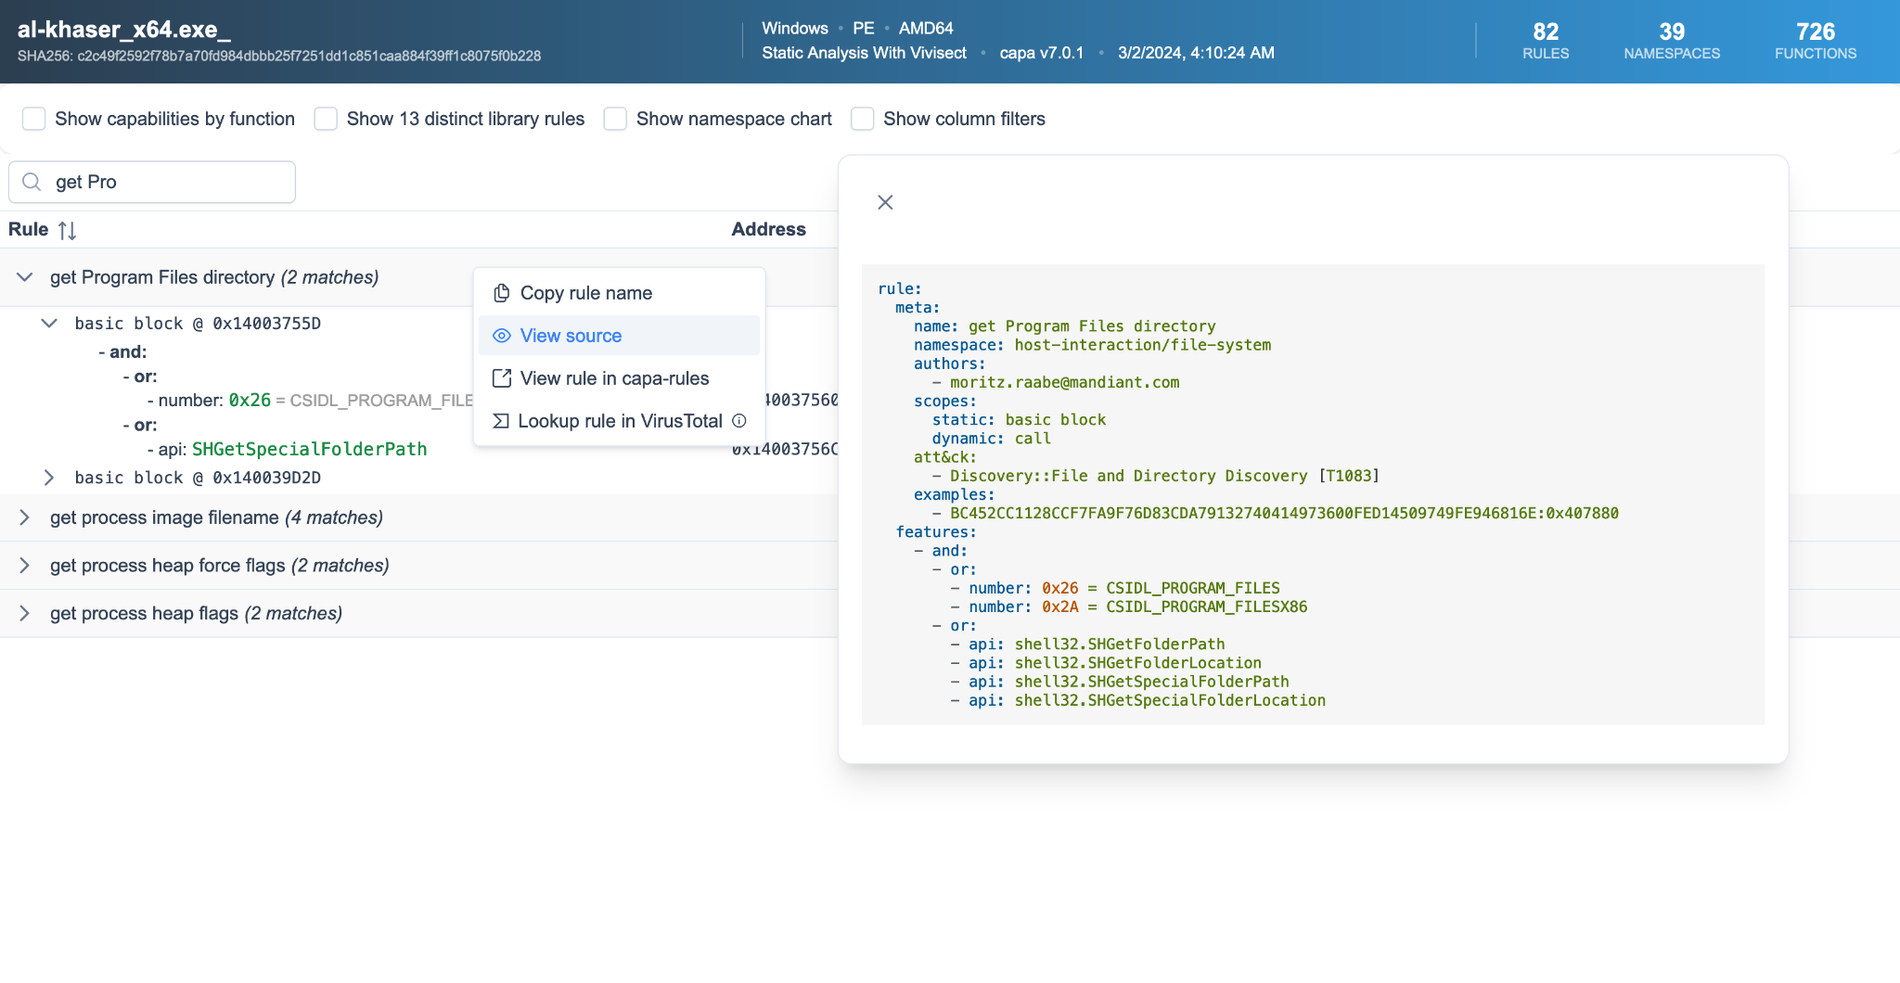
Task: Click the 82 RULES counter
Action: [x=1545, y=41]
